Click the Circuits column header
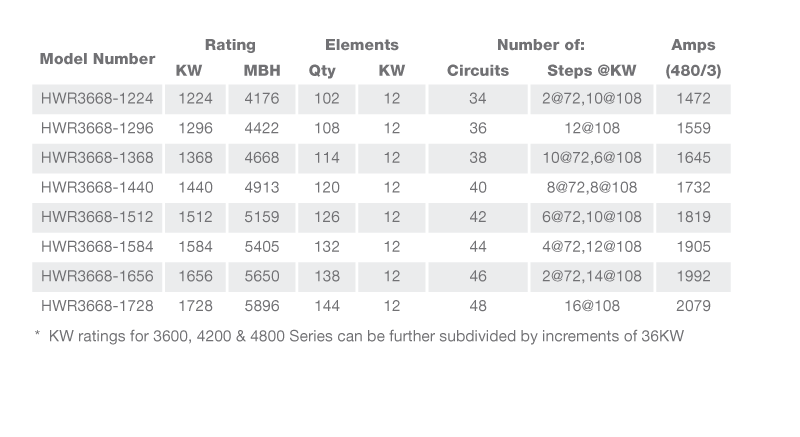800x437 pixels. 478,70
